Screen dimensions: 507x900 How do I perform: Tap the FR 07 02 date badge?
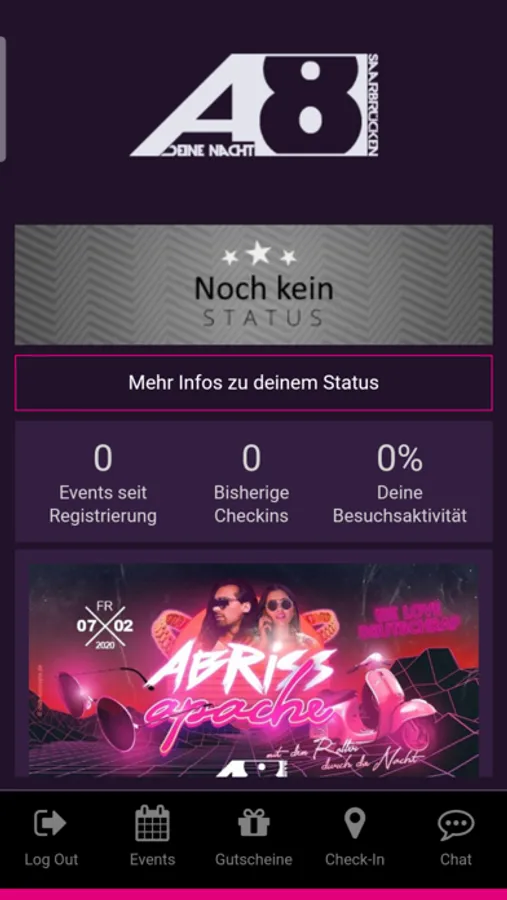105,625
